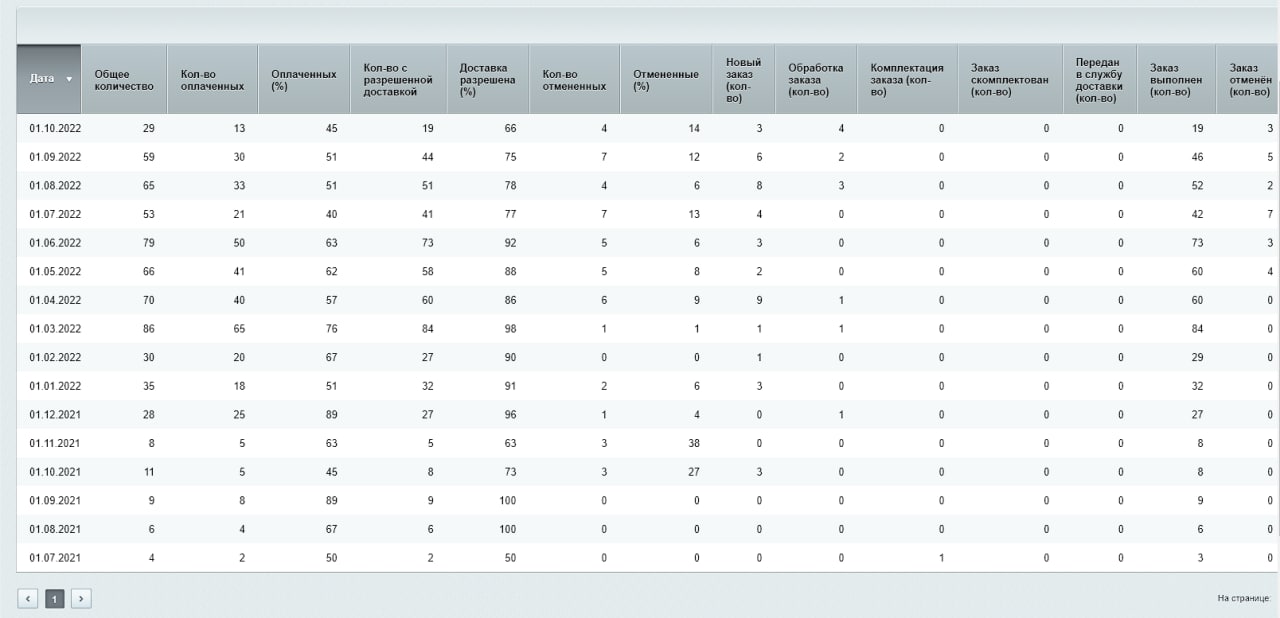Sort by Кол-во оплаченных column header
Screen dimensions: 1280x618
point(212,80)
